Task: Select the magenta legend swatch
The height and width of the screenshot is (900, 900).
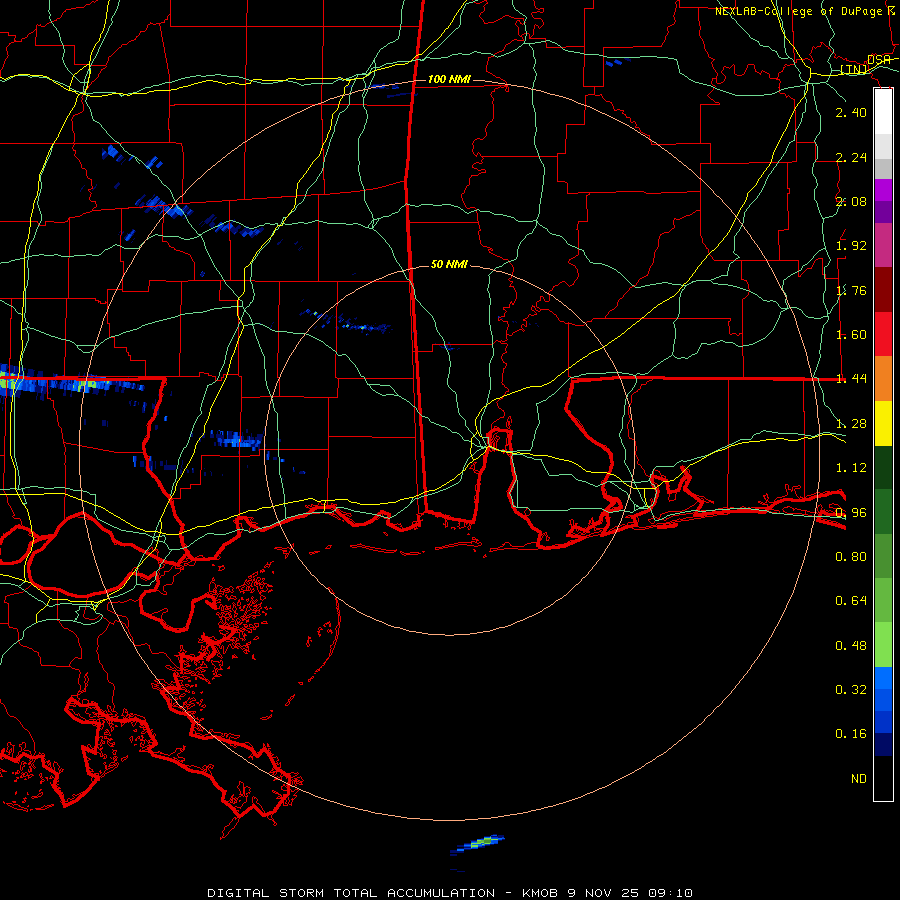Action: (883, 190)
